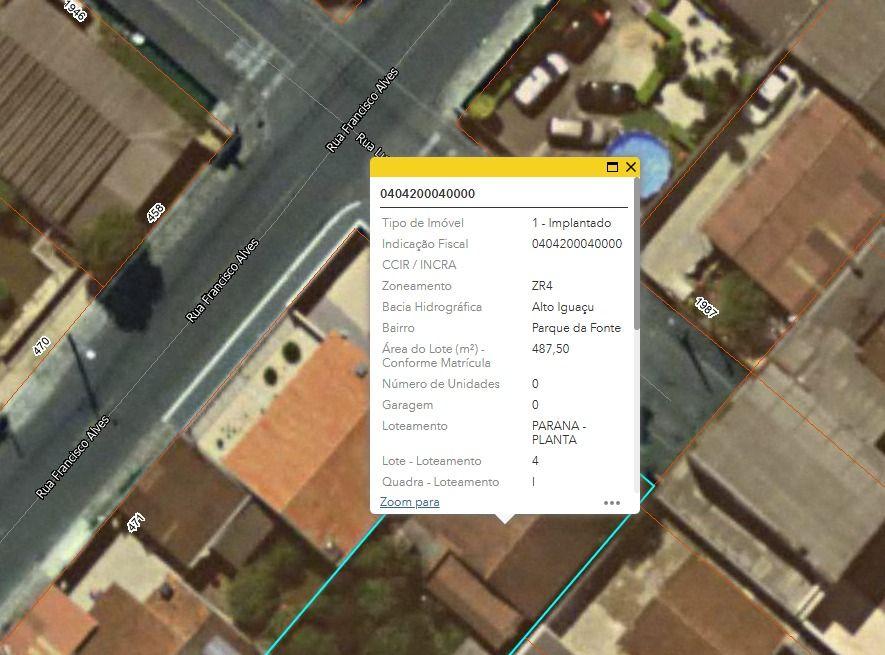Click the CCIR / INCRA field label
Viewport: 885px width, 655px height.
click(x=418, y=264)
